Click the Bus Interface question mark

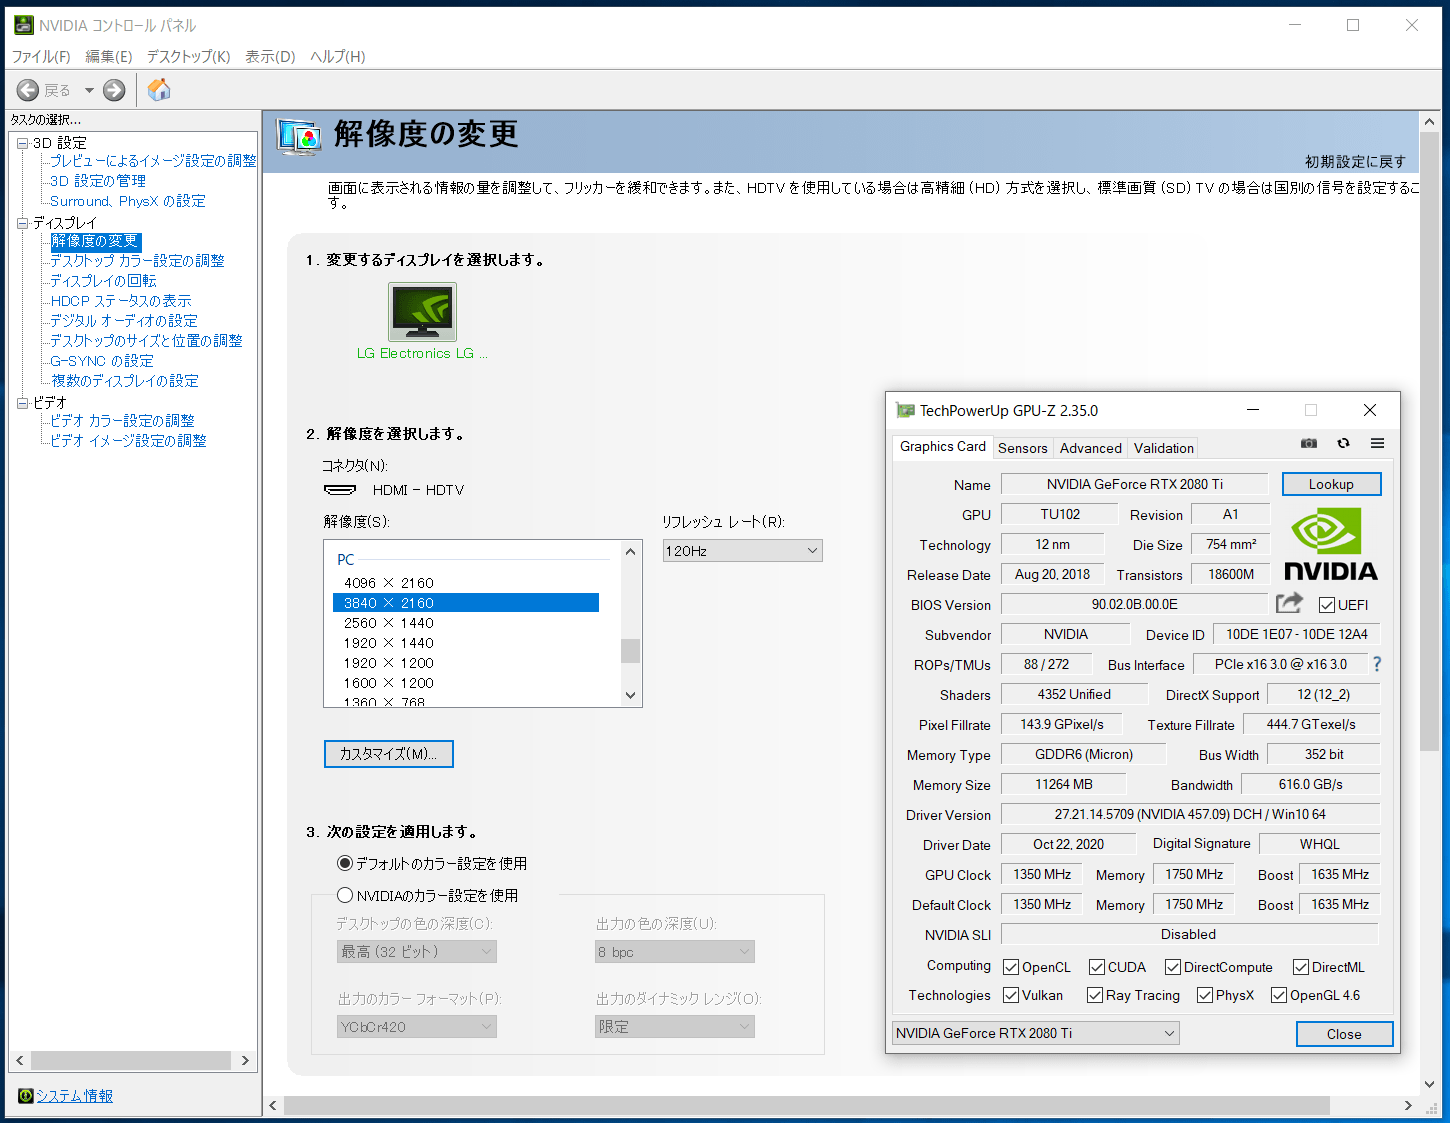click(1377, 664)
